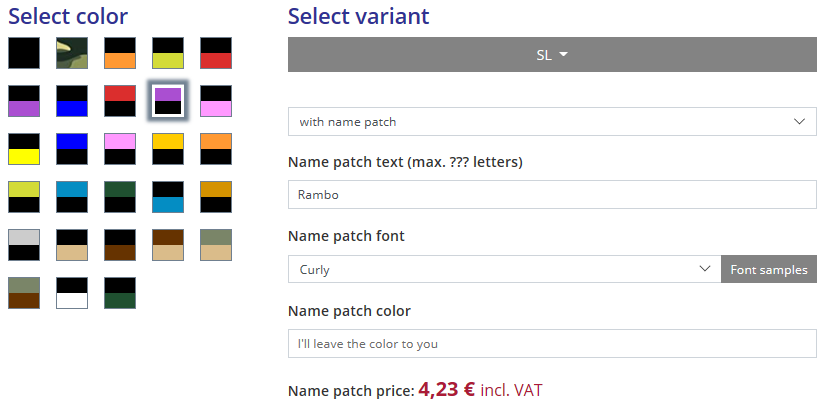The image size is (821, 415).
Task: Open the Curly font dropdown
Action: click(x=504, y=269)
